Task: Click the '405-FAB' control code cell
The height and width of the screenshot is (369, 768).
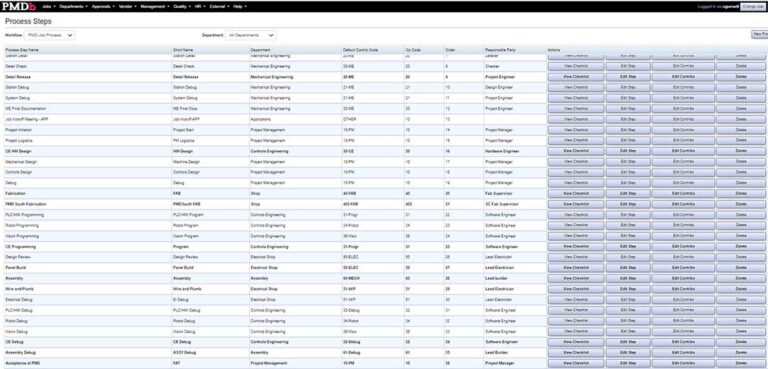Action: tap(373, 204)
